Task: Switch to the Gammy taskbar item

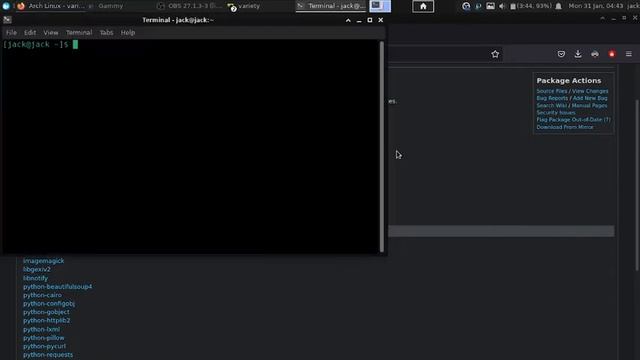Action: tap(110, 6)
